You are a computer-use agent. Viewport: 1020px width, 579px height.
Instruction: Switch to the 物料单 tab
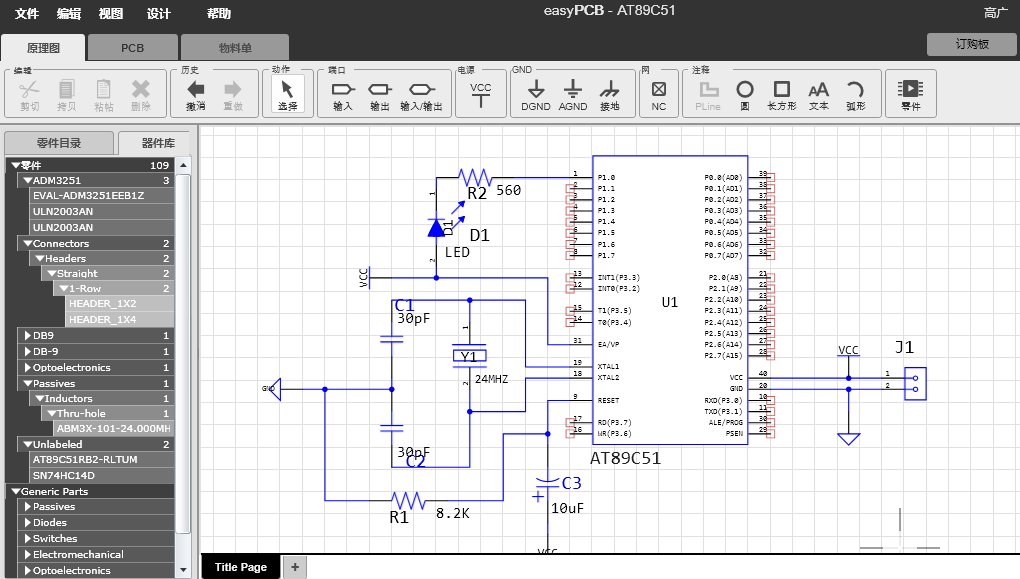tap(235, 47)
